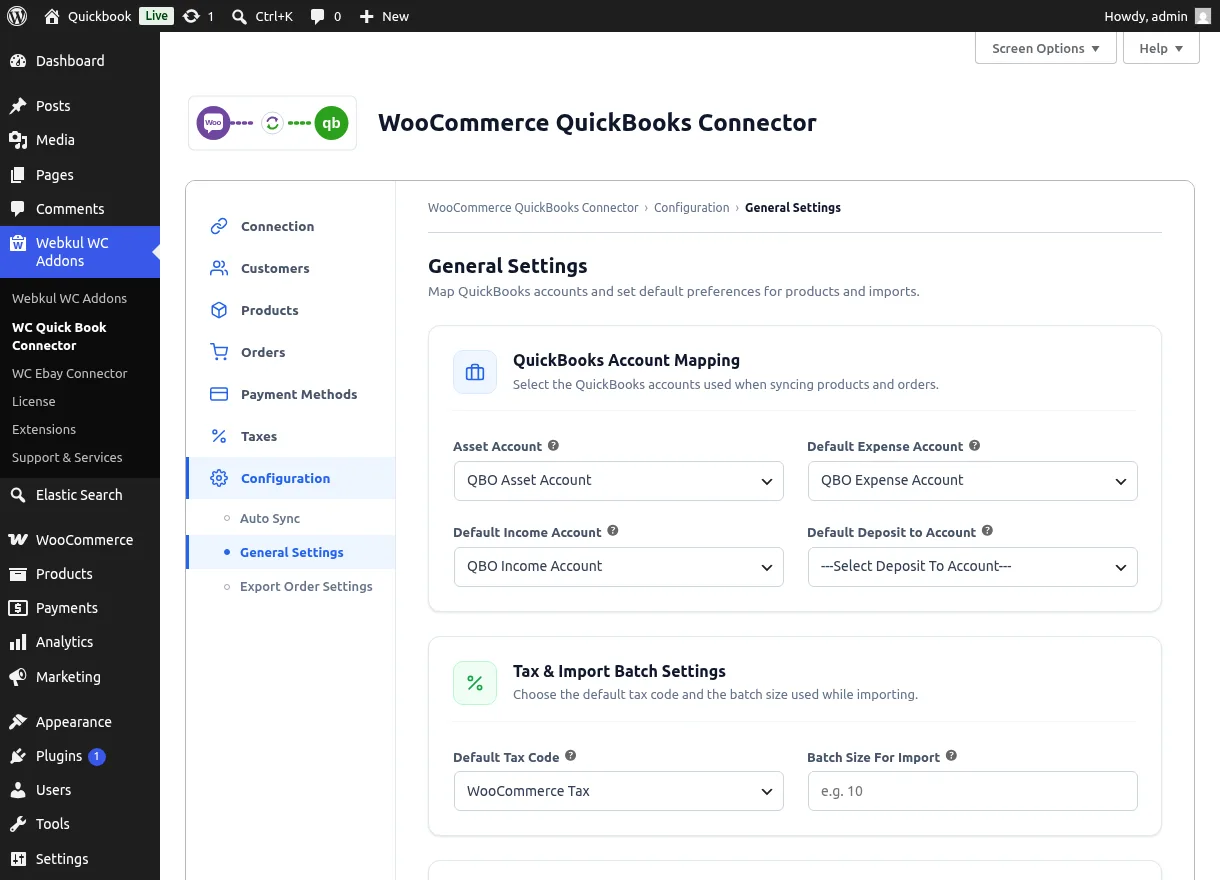Click the Configuration gear icon
Image resolution: width=1220 pixels, height=880 pixels.
219,478
